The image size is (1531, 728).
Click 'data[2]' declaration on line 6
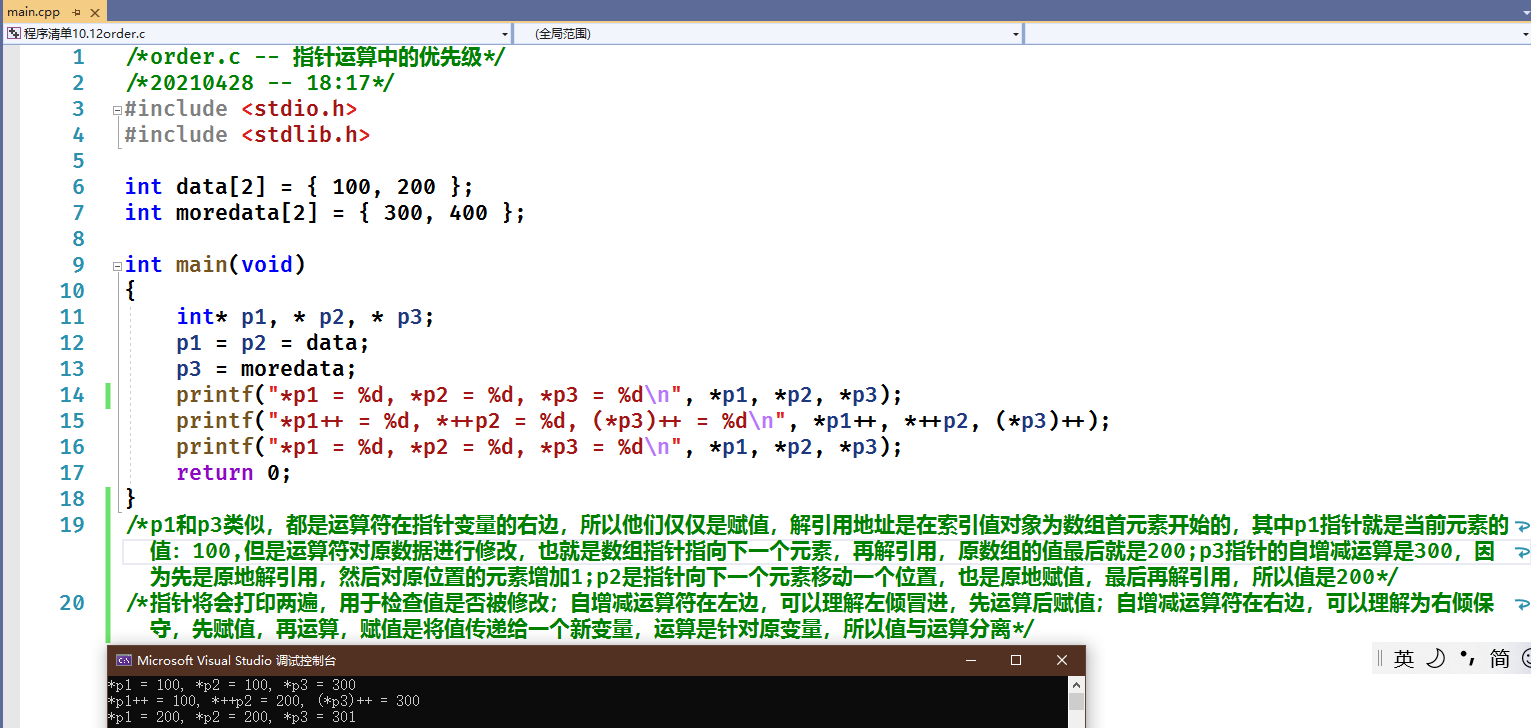click(x=221, y=187)
